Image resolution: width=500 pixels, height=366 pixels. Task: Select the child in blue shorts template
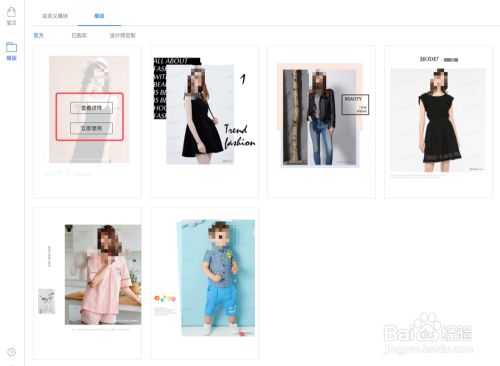[x=204, y=283]
